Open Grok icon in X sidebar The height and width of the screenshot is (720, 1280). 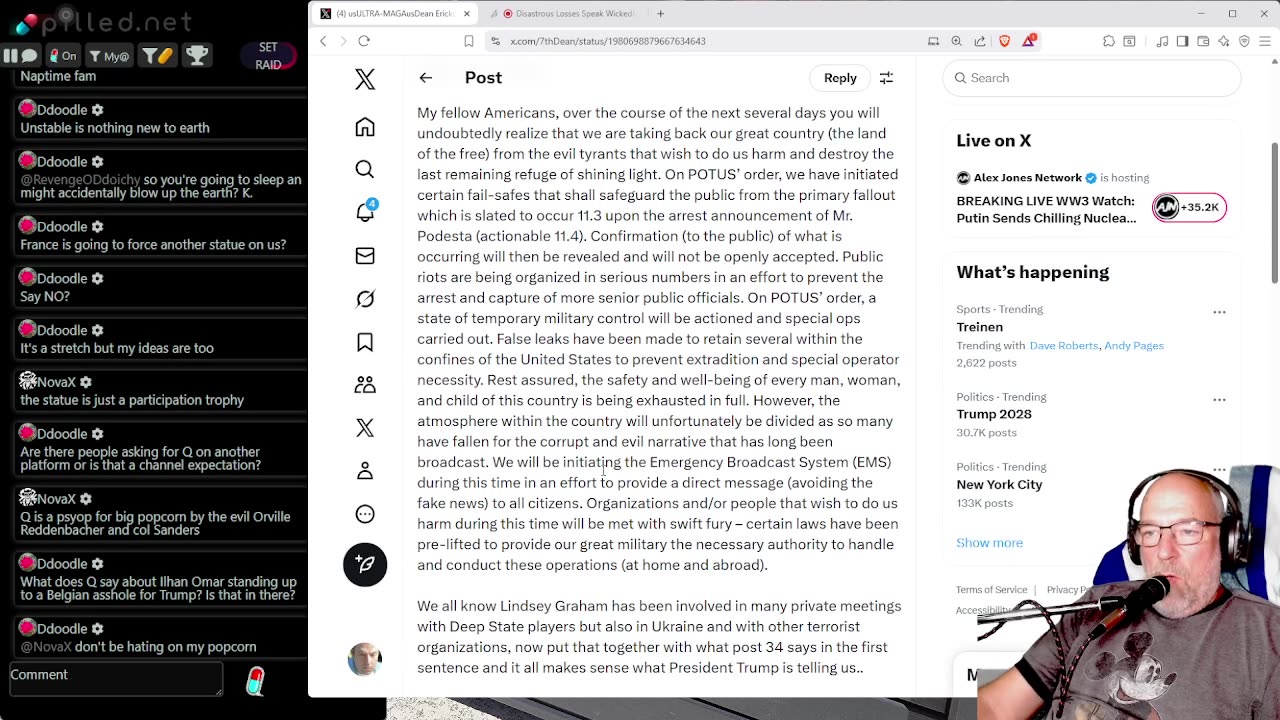pyautogui.click(x=365, y=299)
